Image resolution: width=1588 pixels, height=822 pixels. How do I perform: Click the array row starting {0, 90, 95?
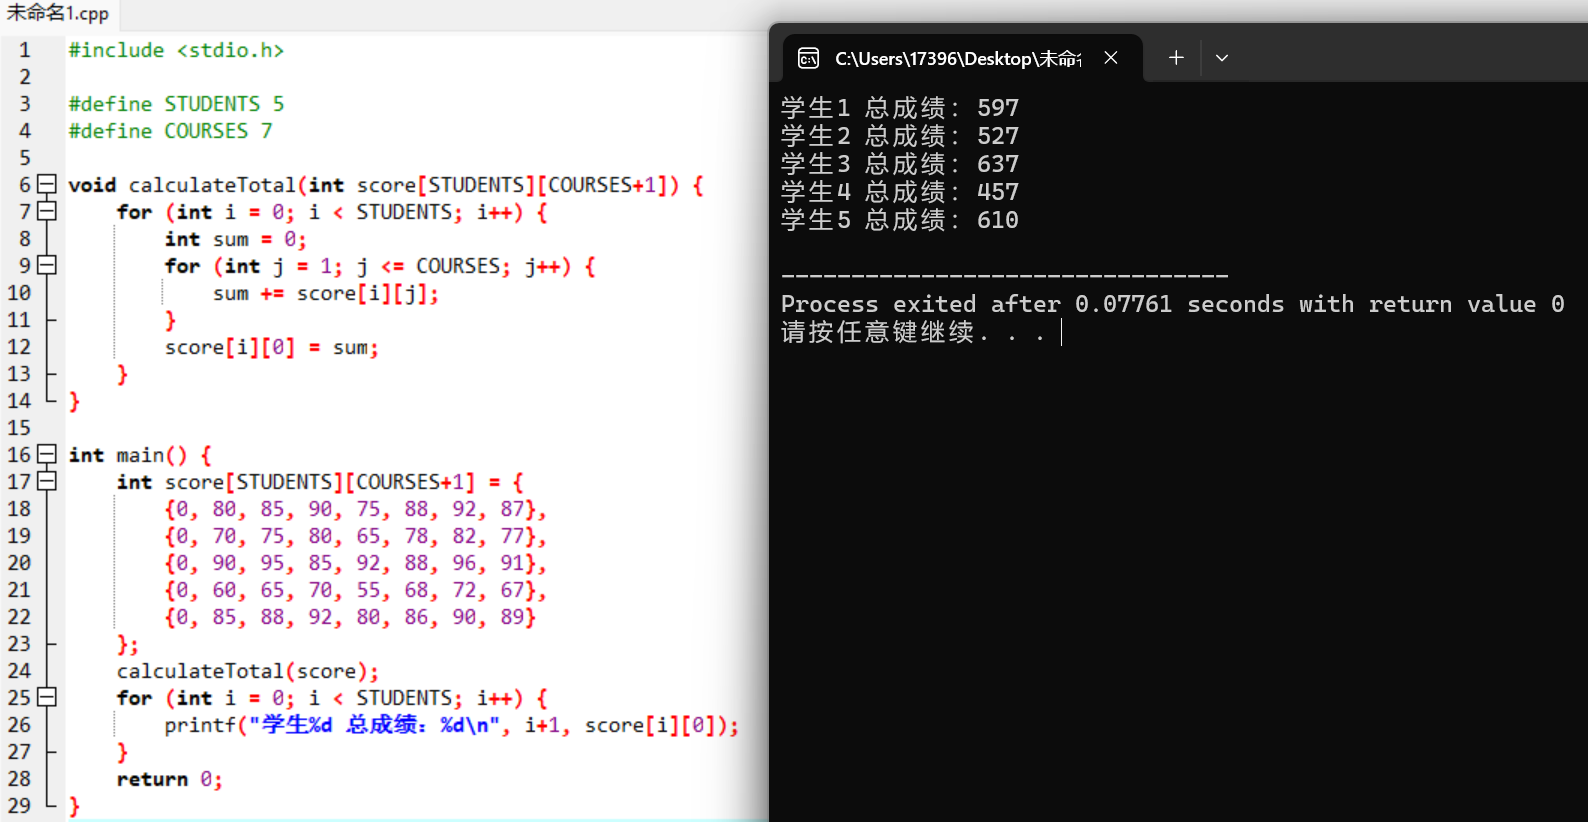pos(356,563)
